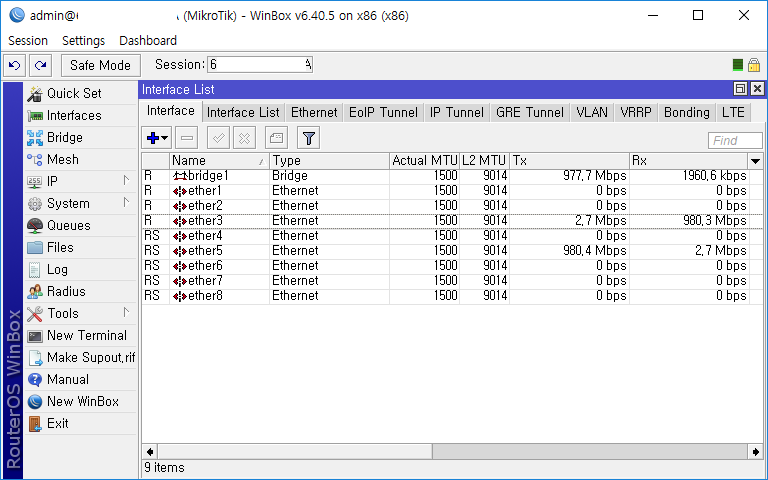Viewport: 768px width, 480px height.
Task: Open Files in sidebar
Action: pos(80,248)
